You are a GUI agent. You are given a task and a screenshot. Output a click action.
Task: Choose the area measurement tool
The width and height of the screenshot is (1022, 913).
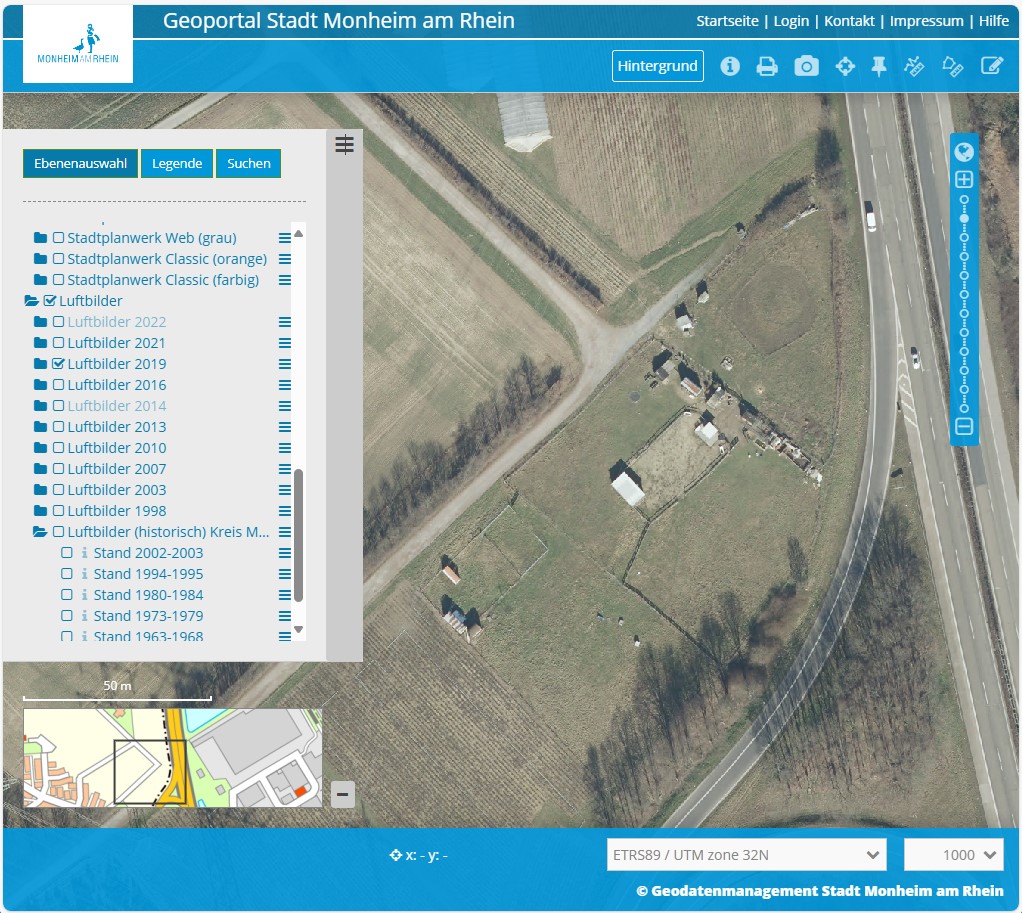click(x=953, y=66)
